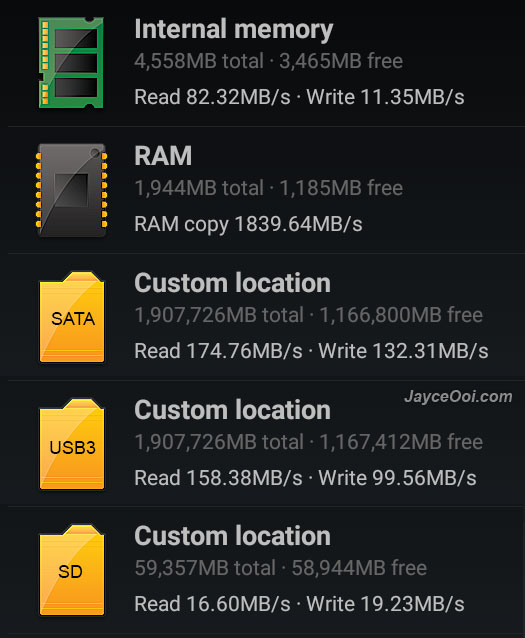Select the 1,166,800MB free capacity line

click(308, 315)
